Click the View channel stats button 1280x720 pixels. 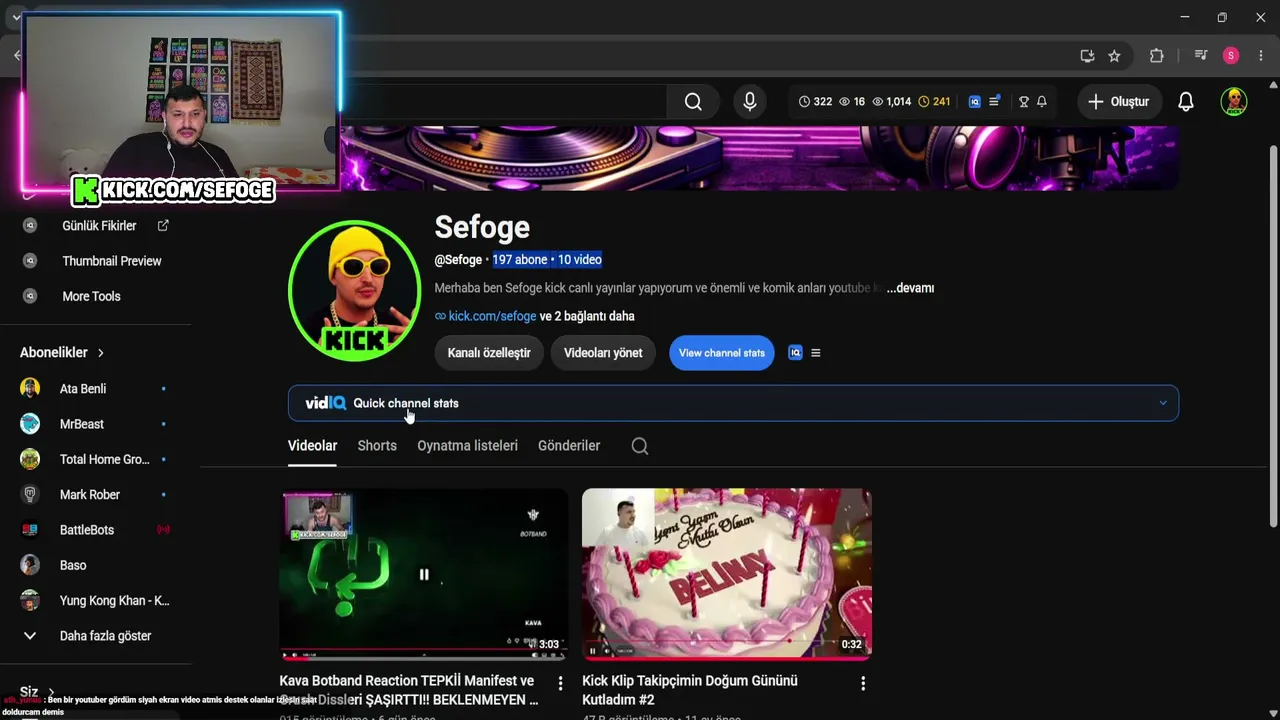pyautogui.click(x=722, y=353)
